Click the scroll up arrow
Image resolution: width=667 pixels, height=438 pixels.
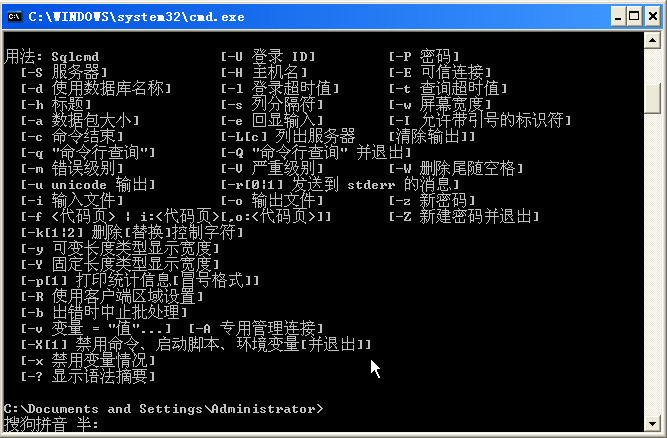[652, 40]
